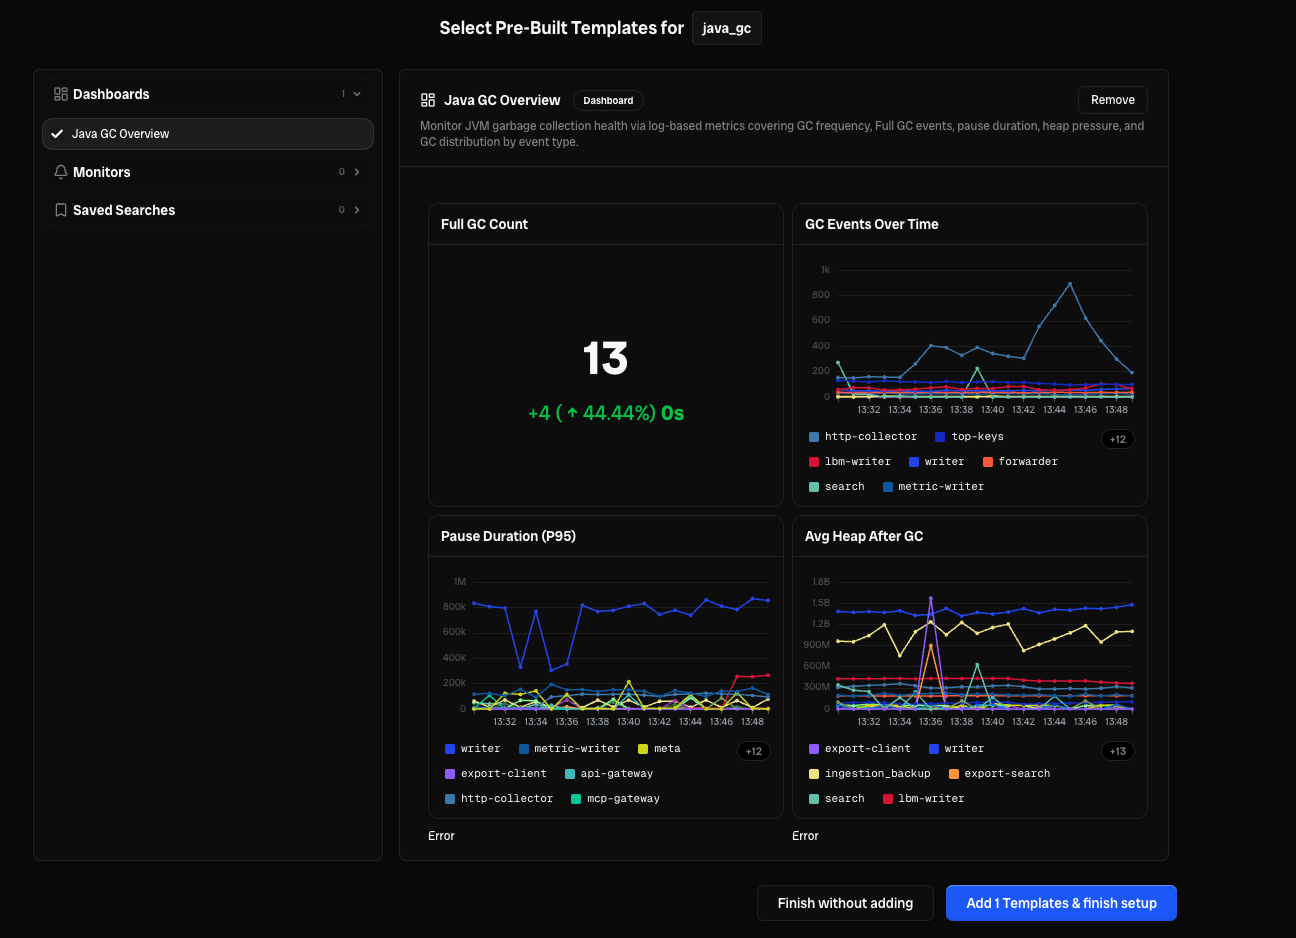The width and height of the screenshot is (1296, 938).
Task: Open the Saved Searches section header
Action: [x=208, y=210]
